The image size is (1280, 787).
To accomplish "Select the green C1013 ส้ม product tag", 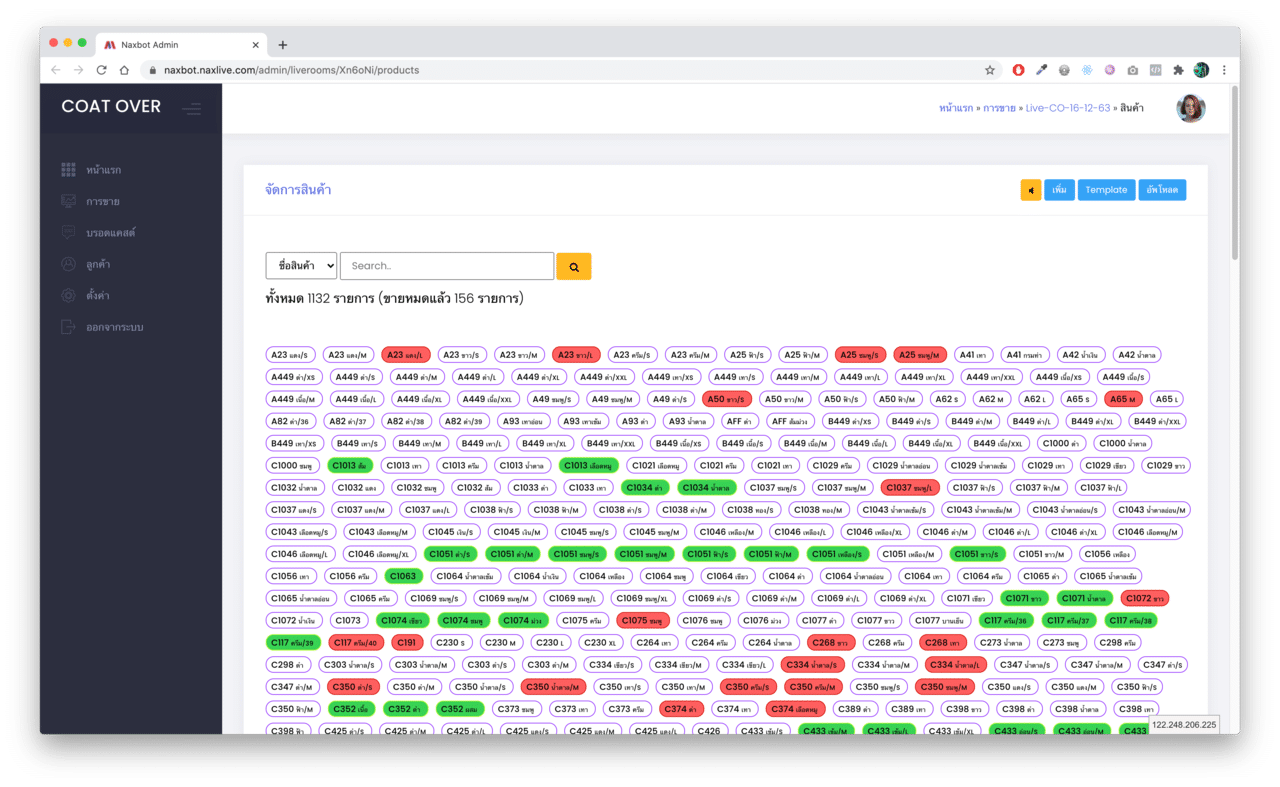I will pyautogui.click(x=350, y=465).
